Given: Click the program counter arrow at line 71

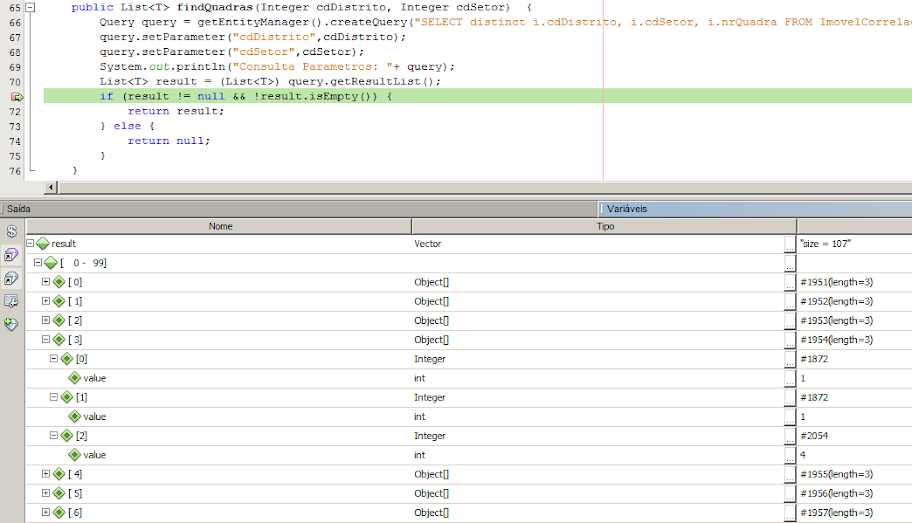Looking at the screenshot, I should [16, 97].
